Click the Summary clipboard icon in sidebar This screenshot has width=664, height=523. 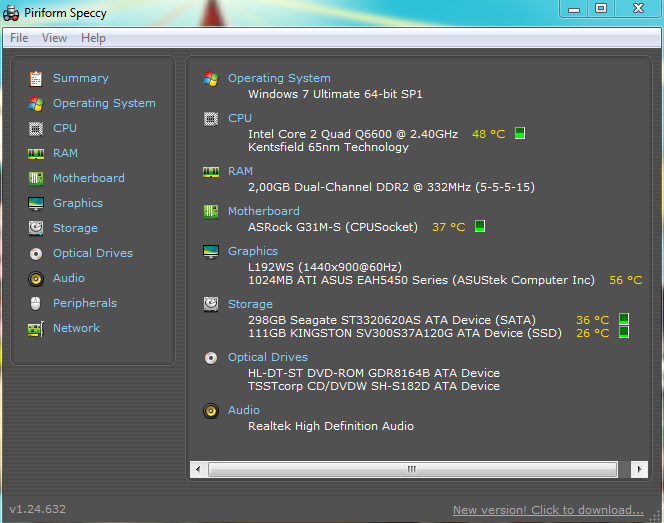(36, 78)
